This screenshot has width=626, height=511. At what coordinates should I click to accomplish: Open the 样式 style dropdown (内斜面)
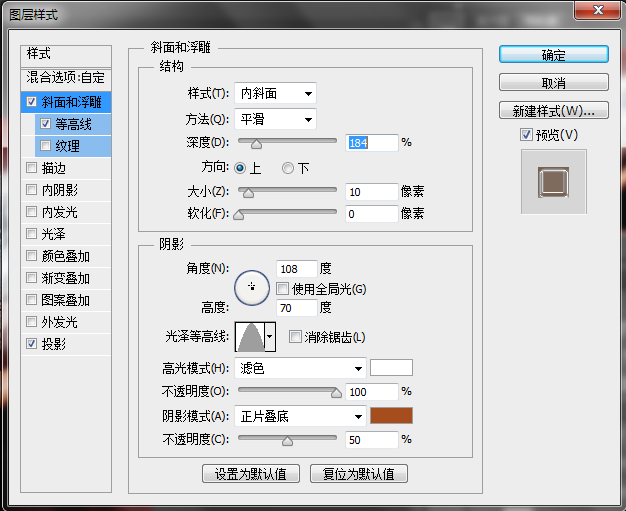[x=276, y=94]
